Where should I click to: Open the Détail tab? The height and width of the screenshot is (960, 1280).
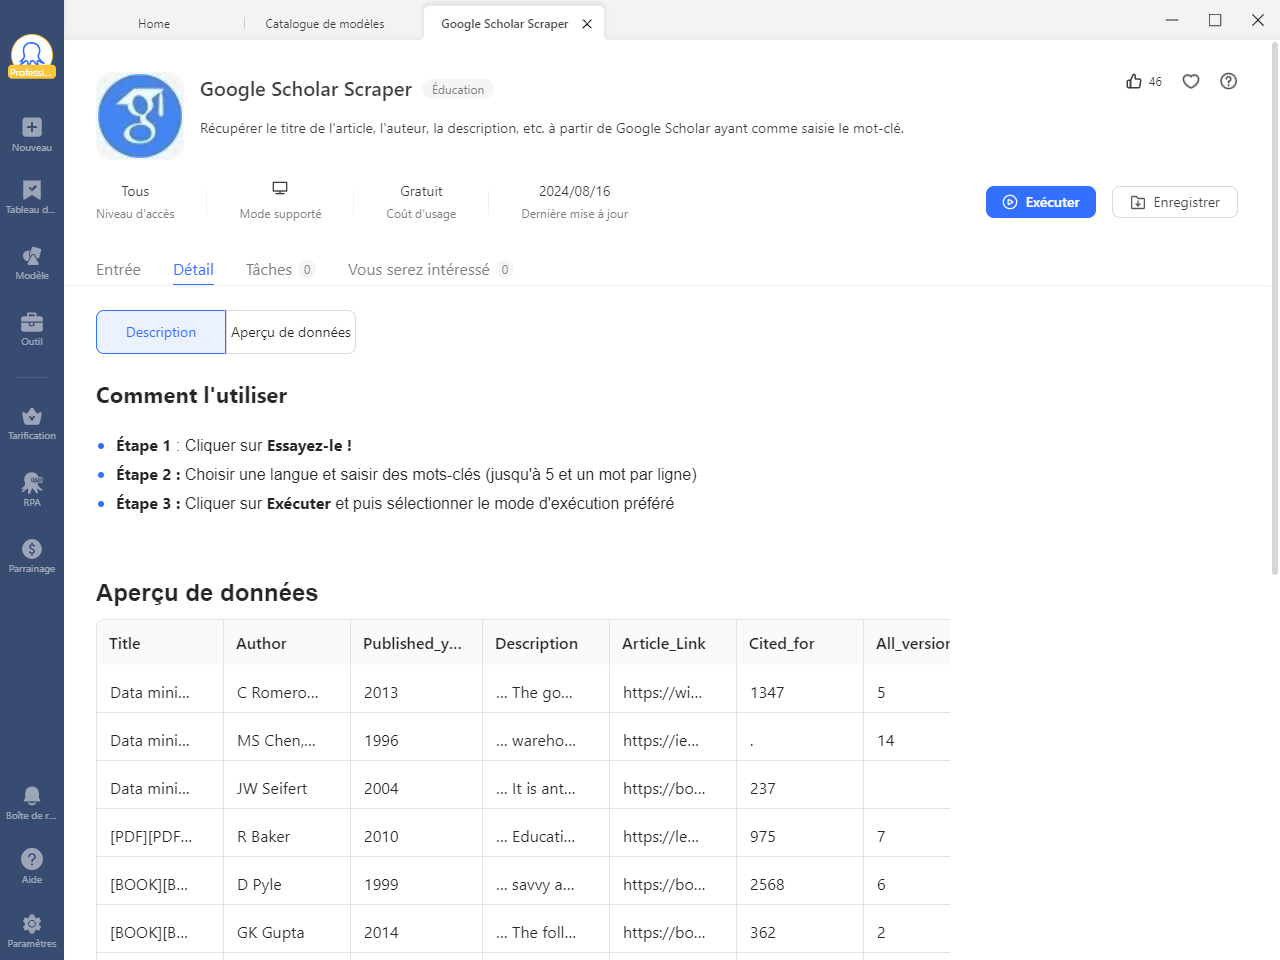pyautogui.click(x=193, y=269)
